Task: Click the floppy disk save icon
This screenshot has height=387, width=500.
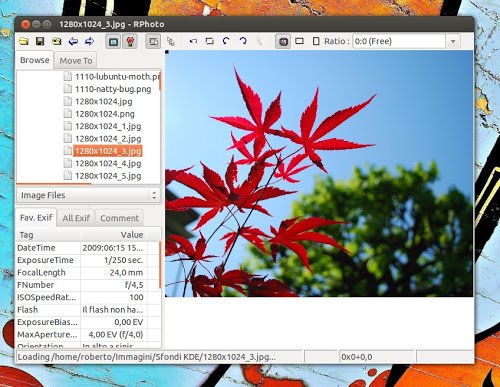Action: tap(40, 41)
